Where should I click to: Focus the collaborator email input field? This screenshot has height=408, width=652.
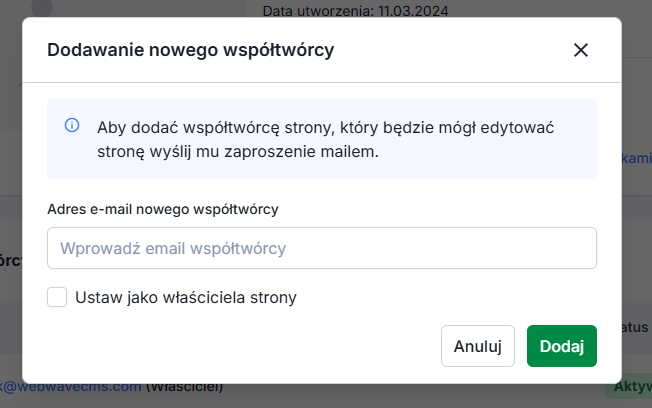click(322, 248)
